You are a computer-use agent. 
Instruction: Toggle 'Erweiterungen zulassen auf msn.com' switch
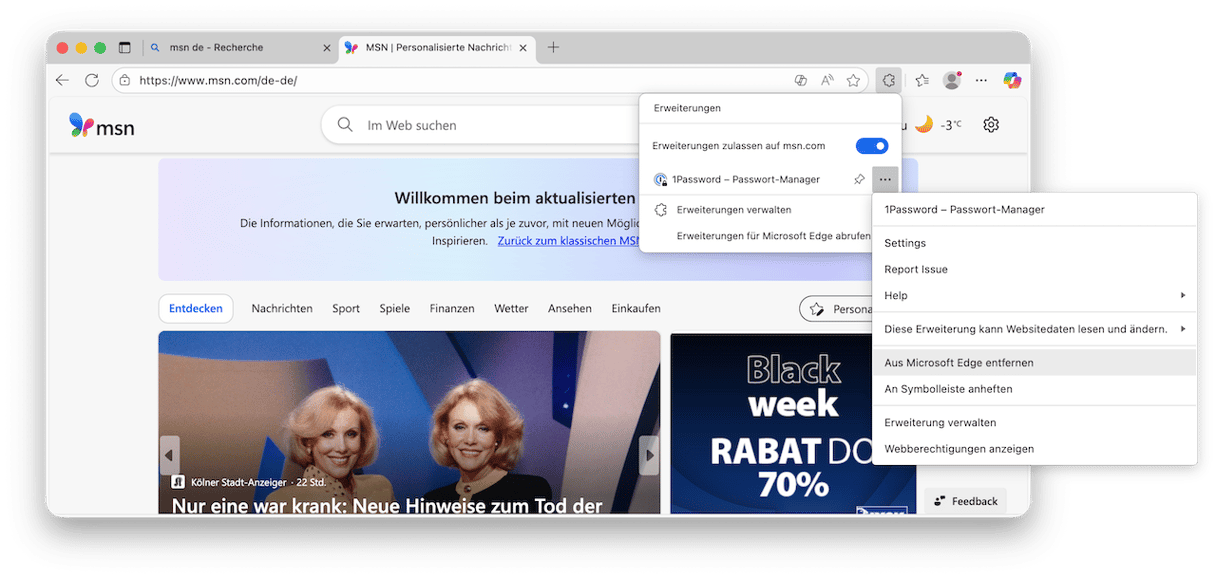click(871, 146)
